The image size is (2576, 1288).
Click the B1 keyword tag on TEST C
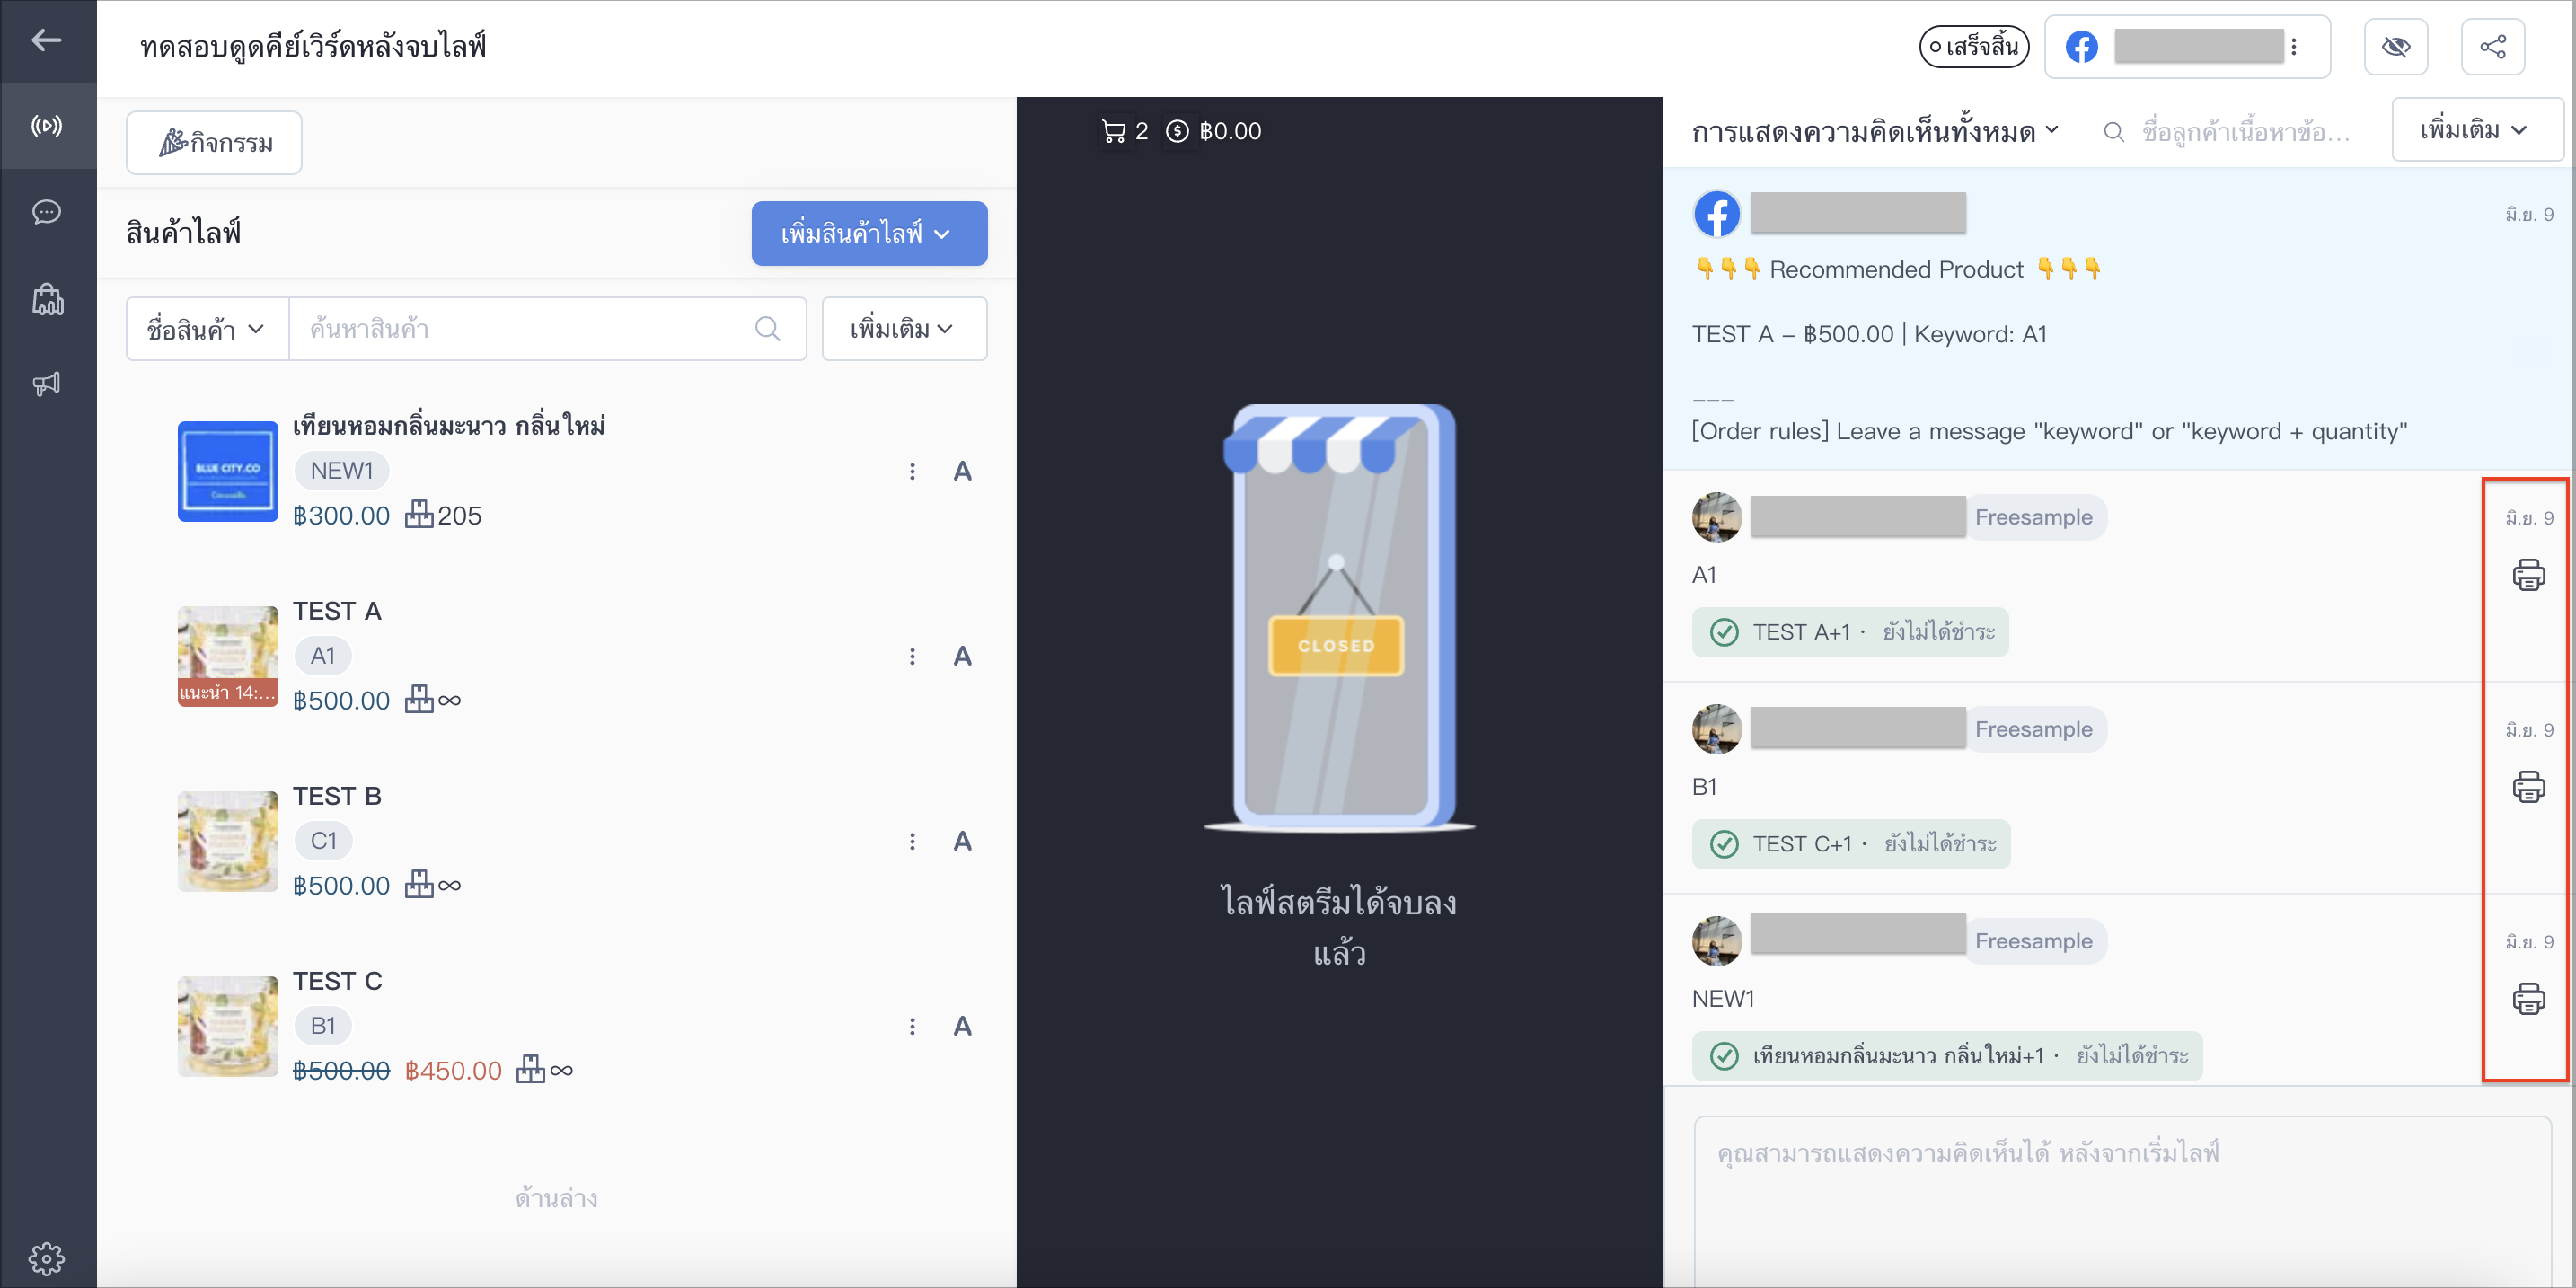322,1025
